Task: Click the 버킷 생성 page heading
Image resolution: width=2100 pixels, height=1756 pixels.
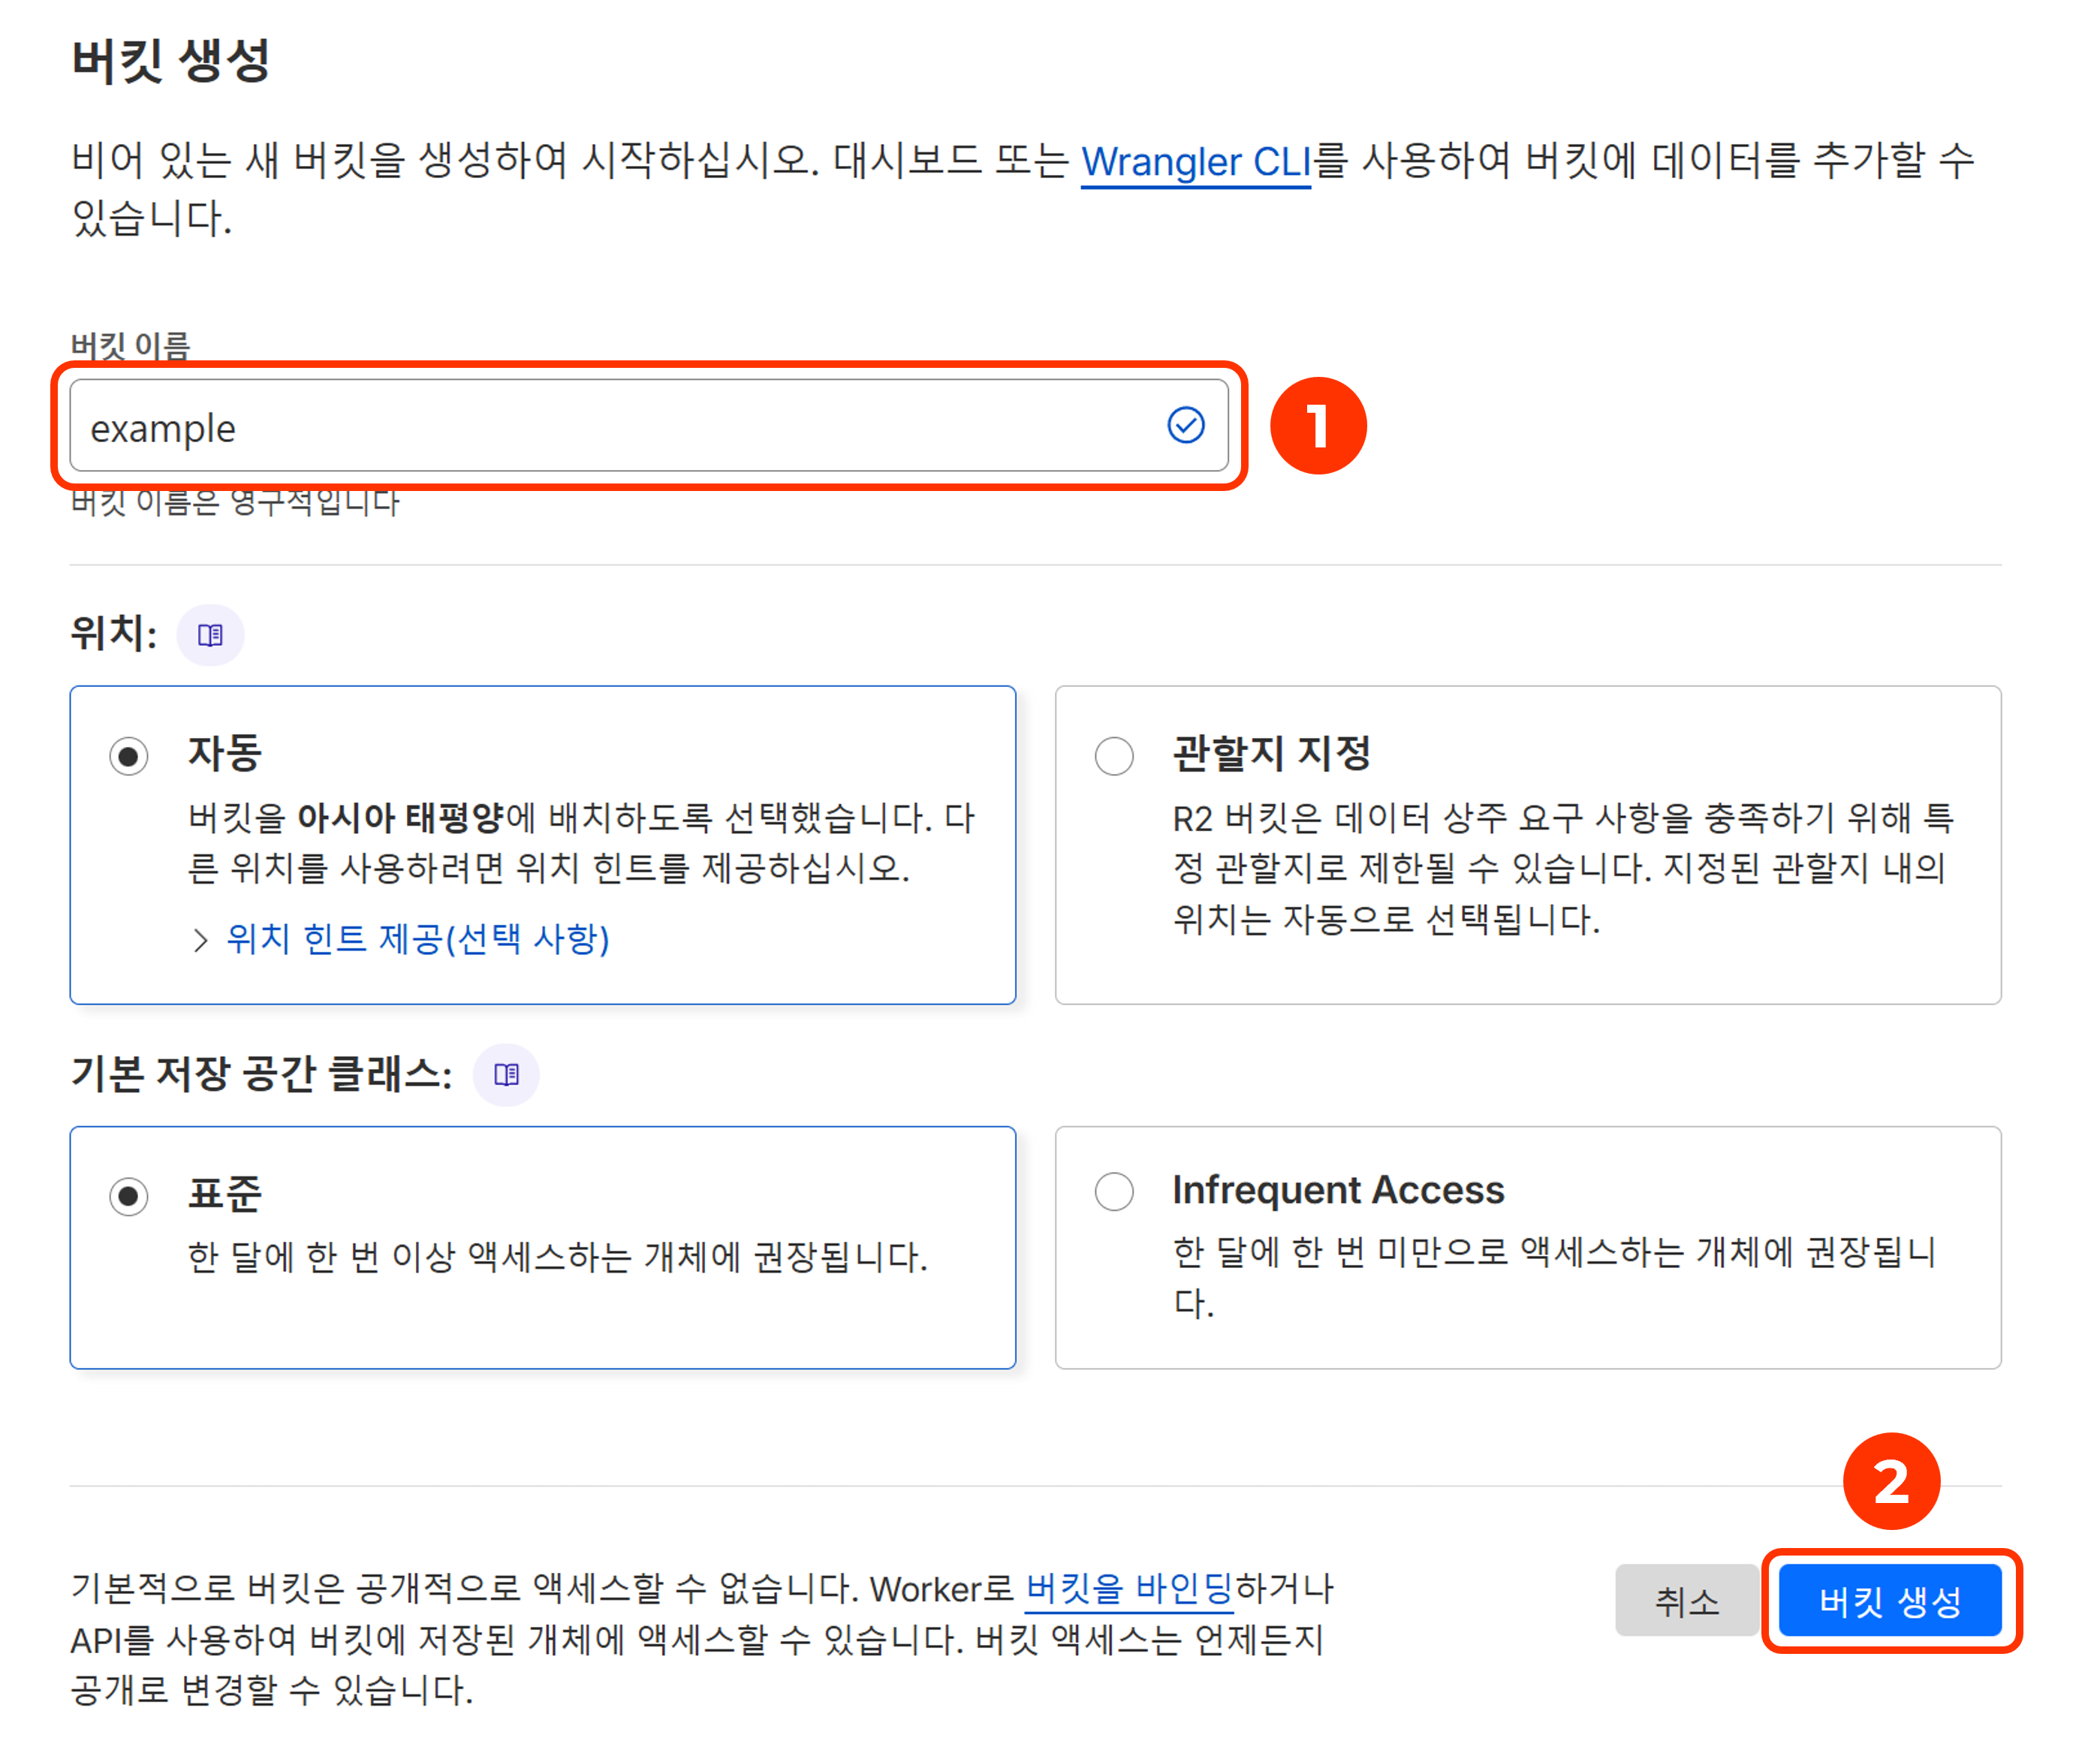Action: [x=171, y=60]
